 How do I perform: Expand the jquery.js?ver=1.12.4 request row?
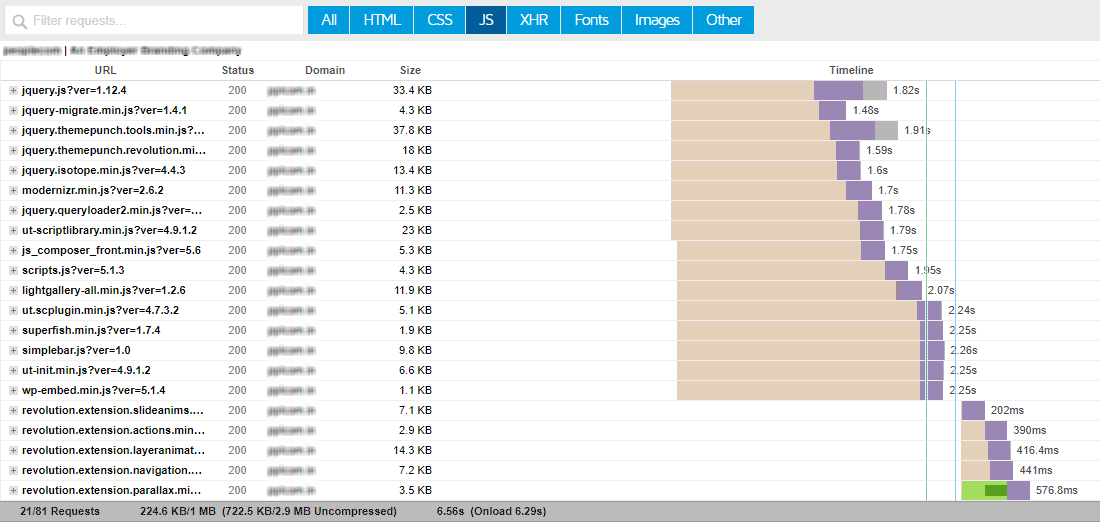(x=13, y=91)
